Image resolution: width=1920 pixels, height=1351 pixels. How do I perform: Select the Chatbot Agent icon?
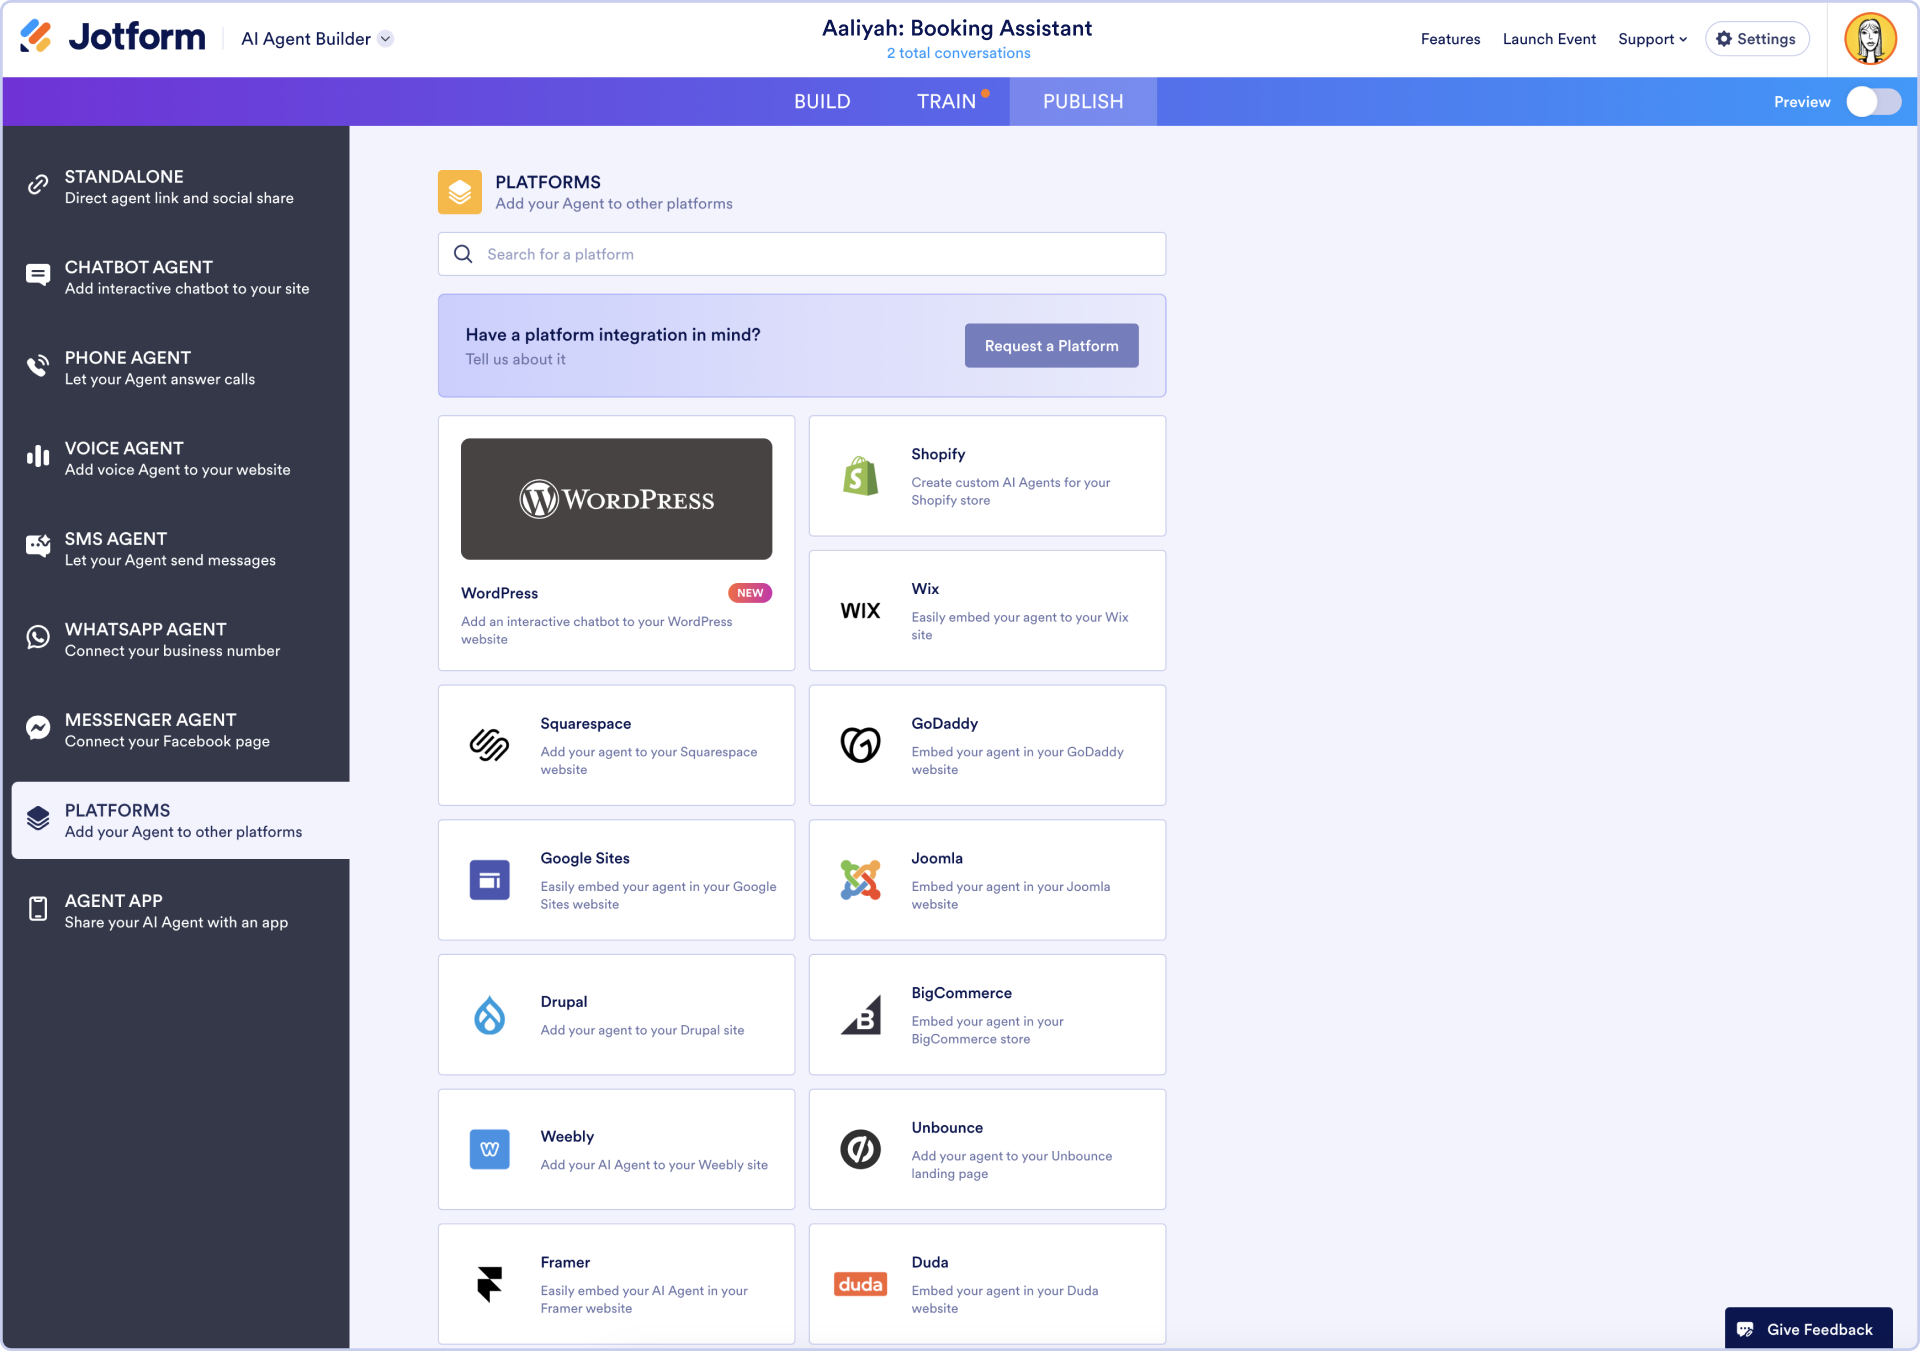38,275
